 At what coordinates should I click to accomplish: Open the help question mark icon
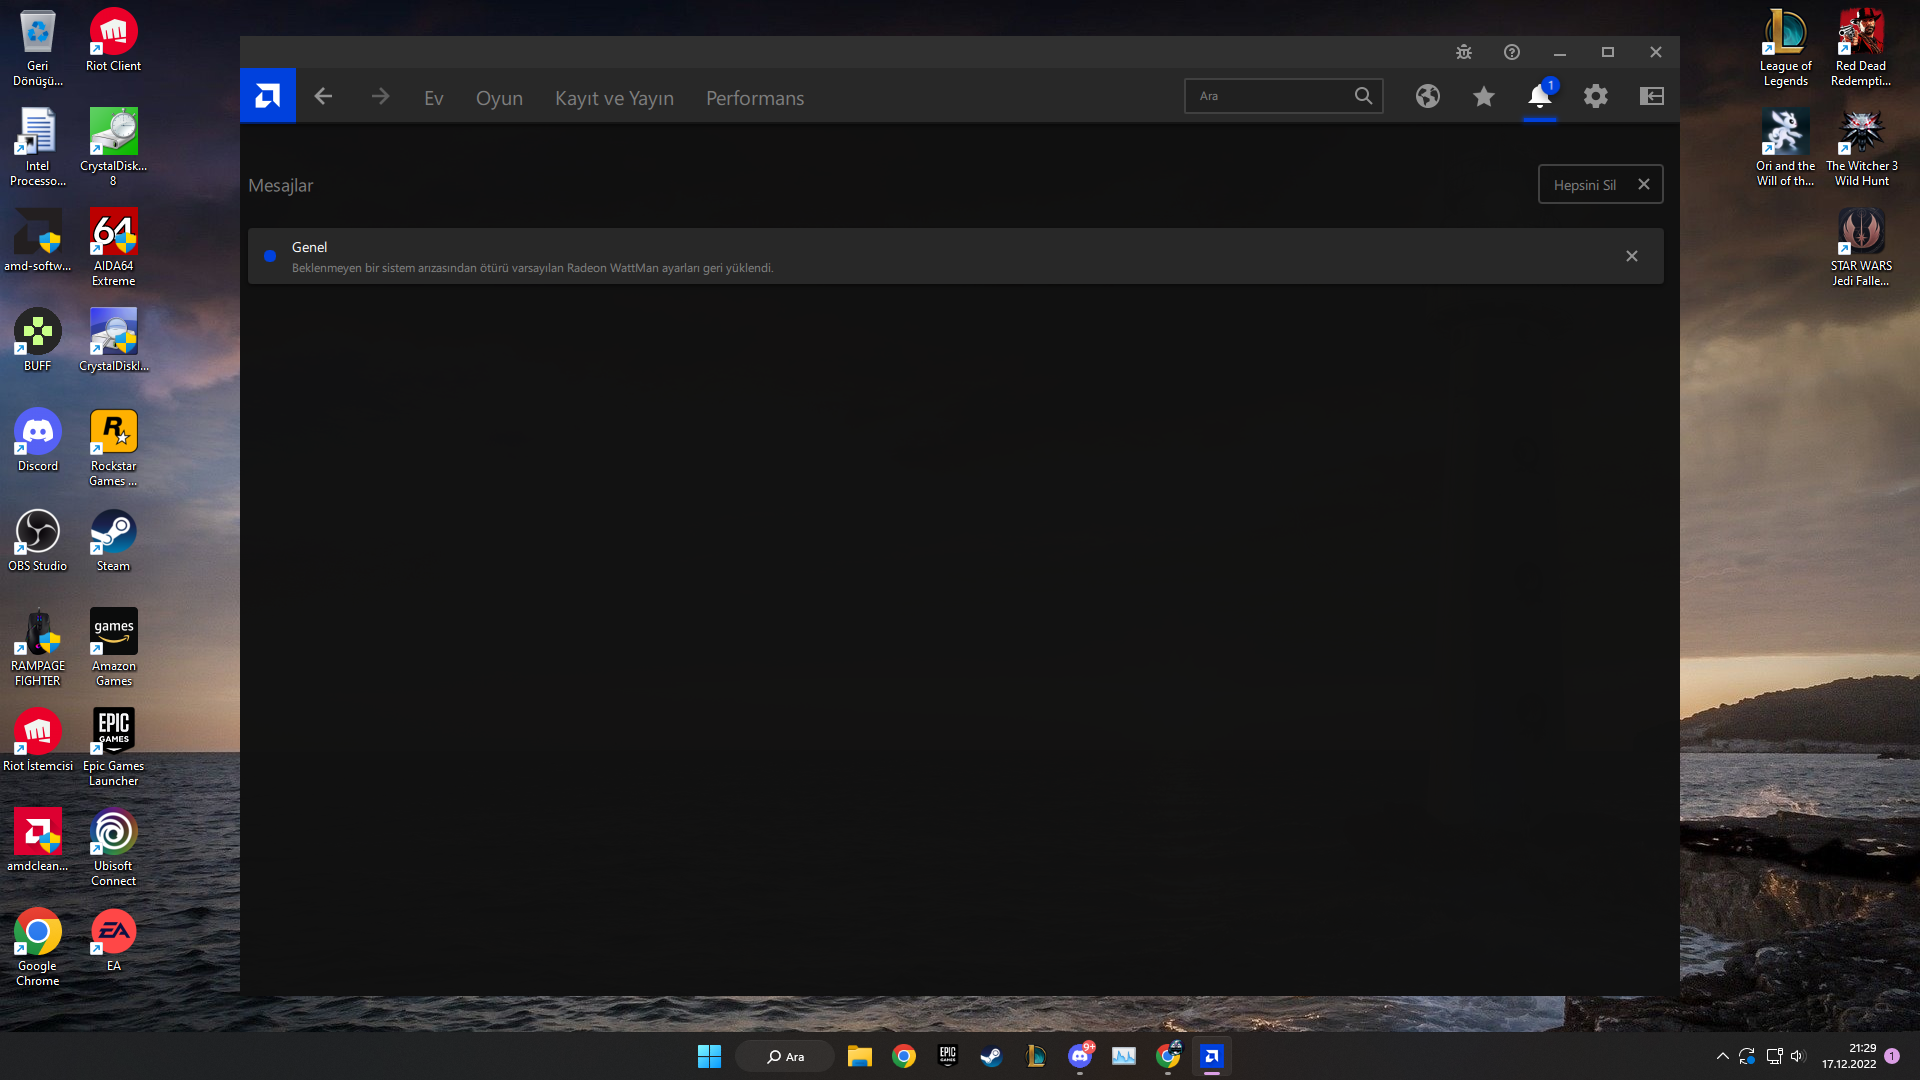[x=1512, y=52]
